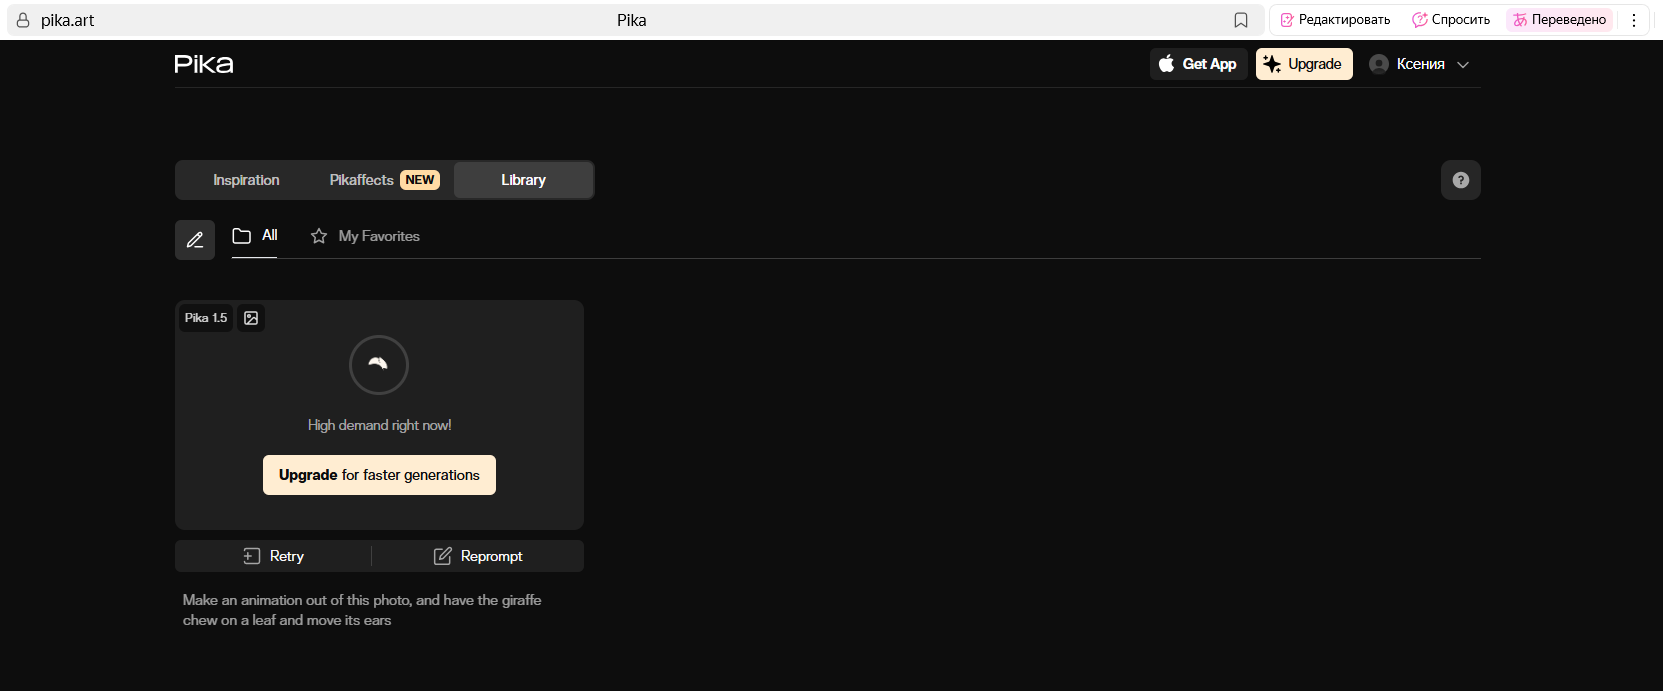
Task: Filter by My Favorites
Action: coord(365,236)
